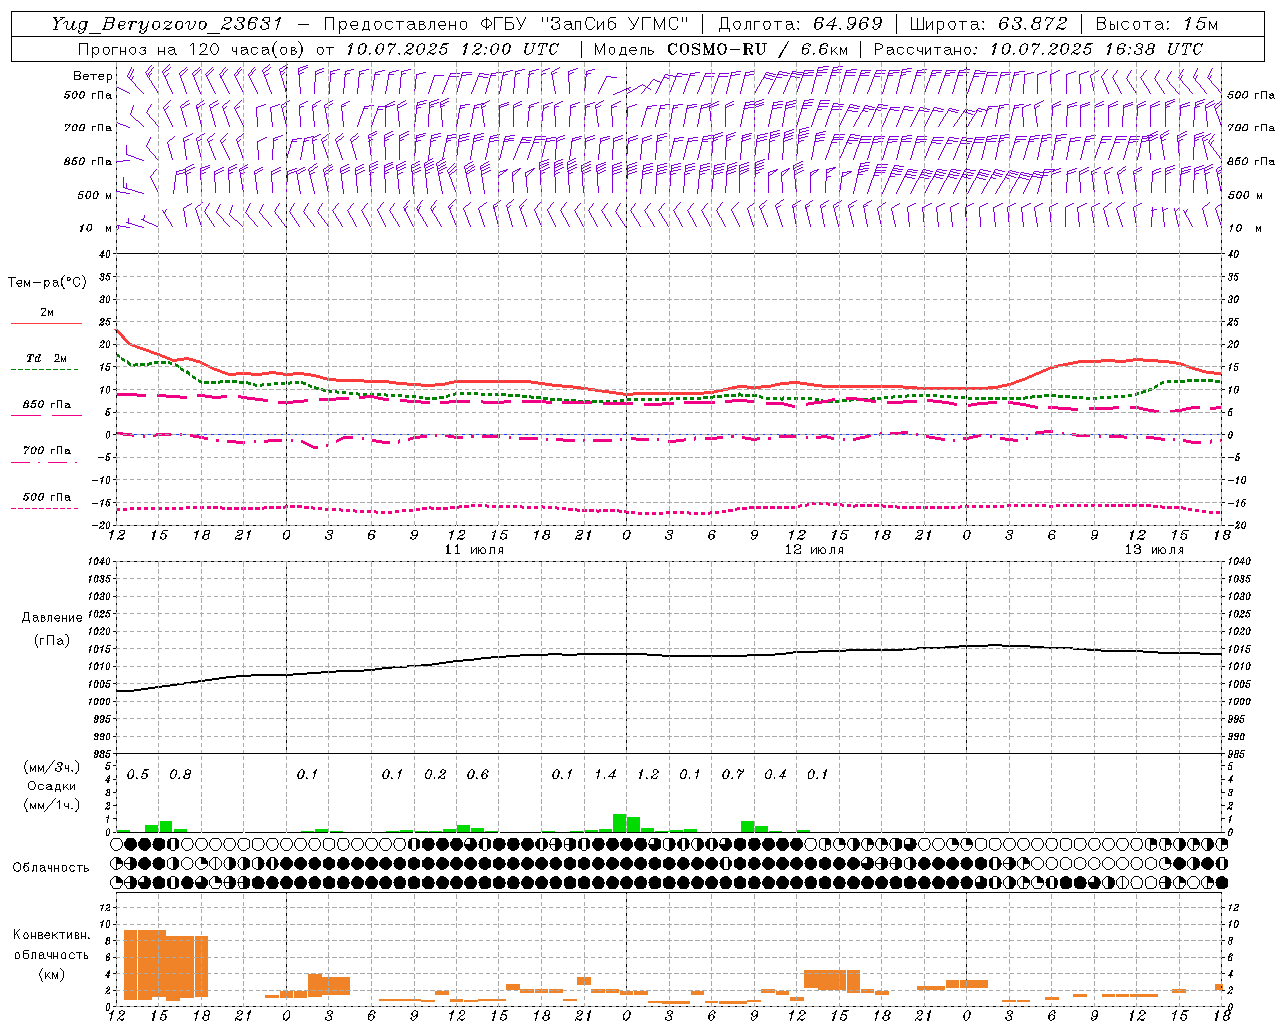Select the model name COSMO-RU / 6.6км
Image resolution: width=1280 pixels, height=1024 pixels.
[x=758, y=48]
